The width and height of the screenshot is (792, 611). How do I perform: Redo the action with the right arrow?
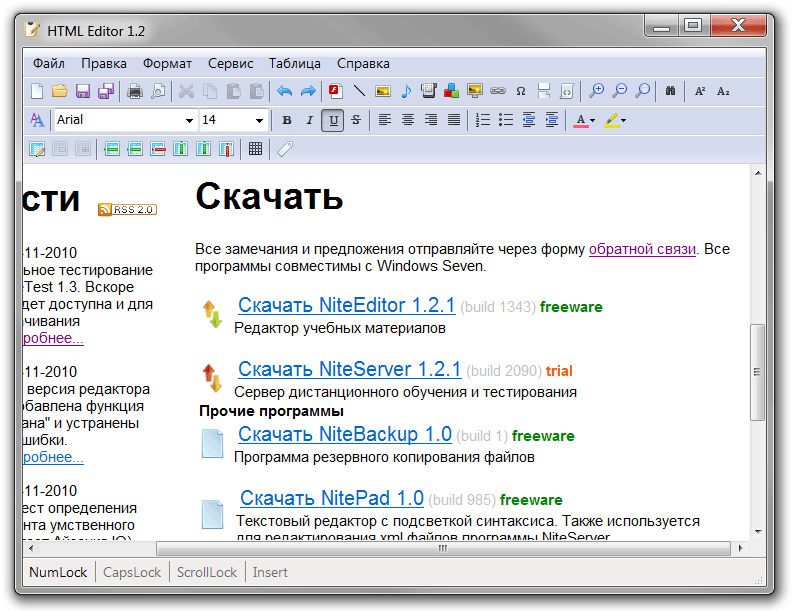[x=308, y=91]
